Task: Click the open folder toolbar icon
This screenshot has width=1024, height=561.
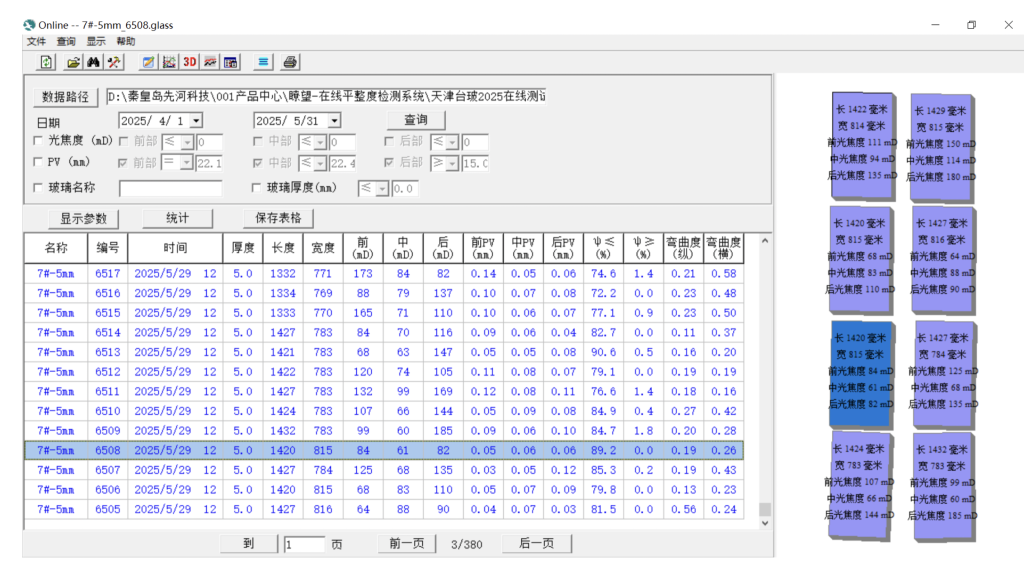Action: [x=73, y=62]
